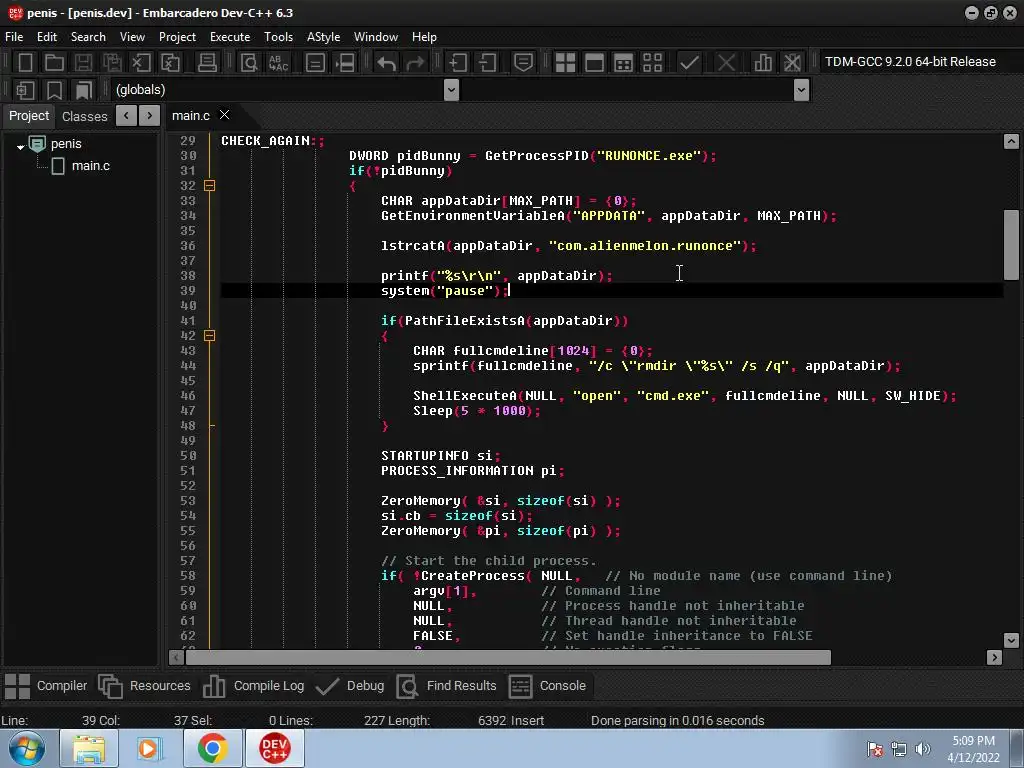1024x768 pixels.
Task: Open Find with the magnifier icon
Action: [249, 63]
